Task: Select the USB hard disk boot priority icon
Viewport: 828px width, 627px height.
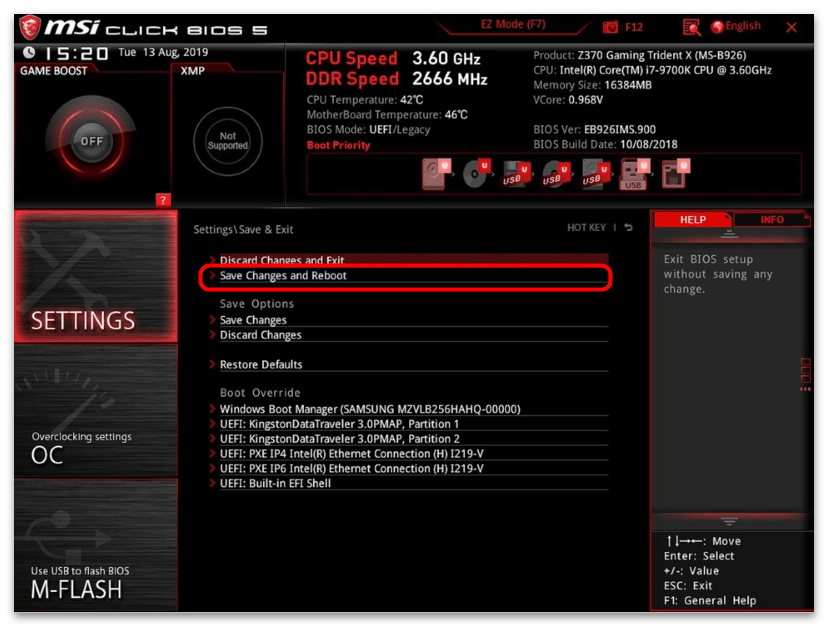Action: pyautogui.click(x=596, y=174)
